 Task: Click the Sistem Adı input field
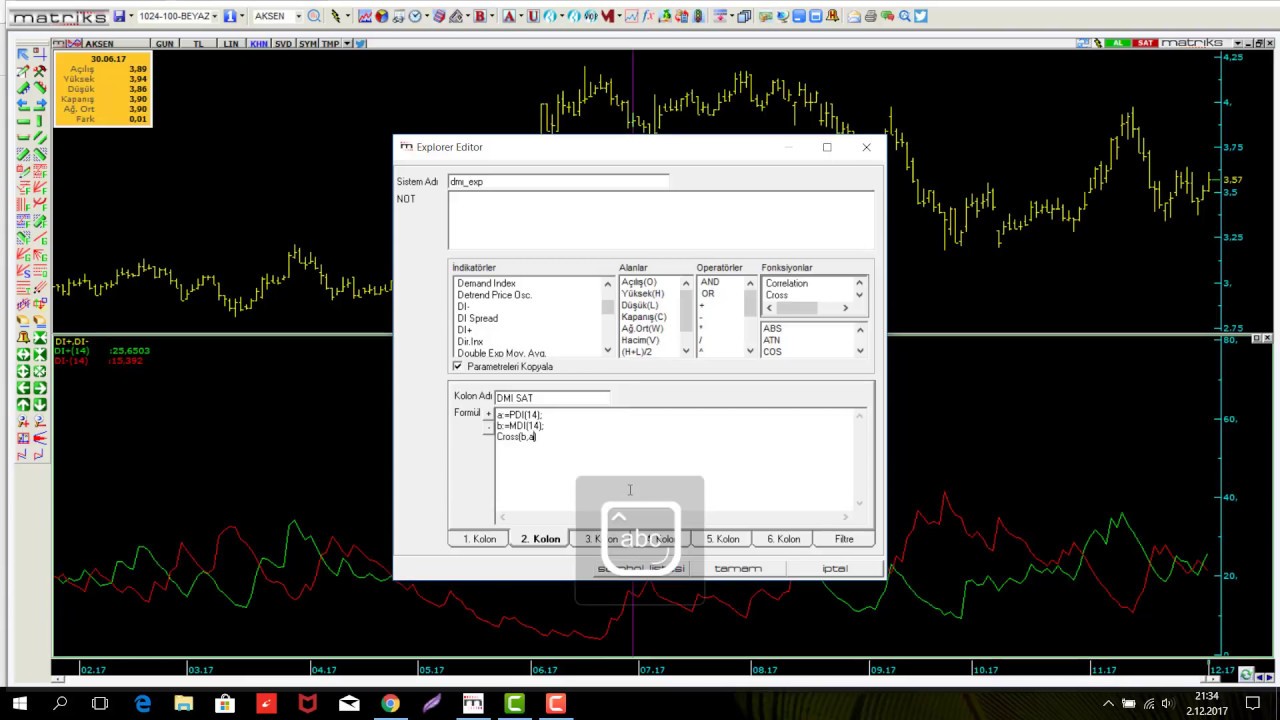pos(558,182)
